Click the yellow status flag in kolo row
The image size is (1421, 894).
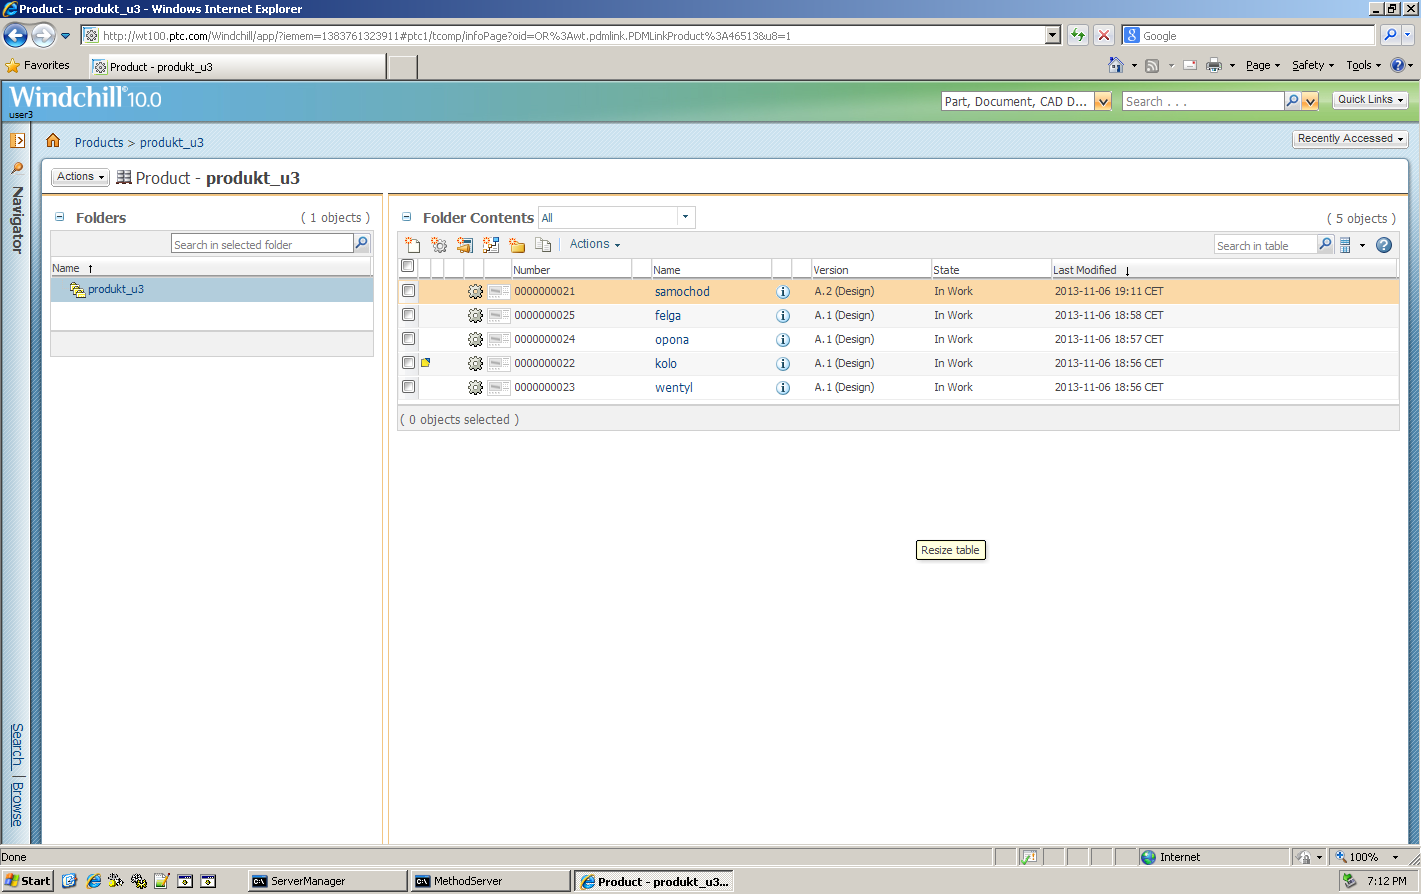(x=425, y=363)
